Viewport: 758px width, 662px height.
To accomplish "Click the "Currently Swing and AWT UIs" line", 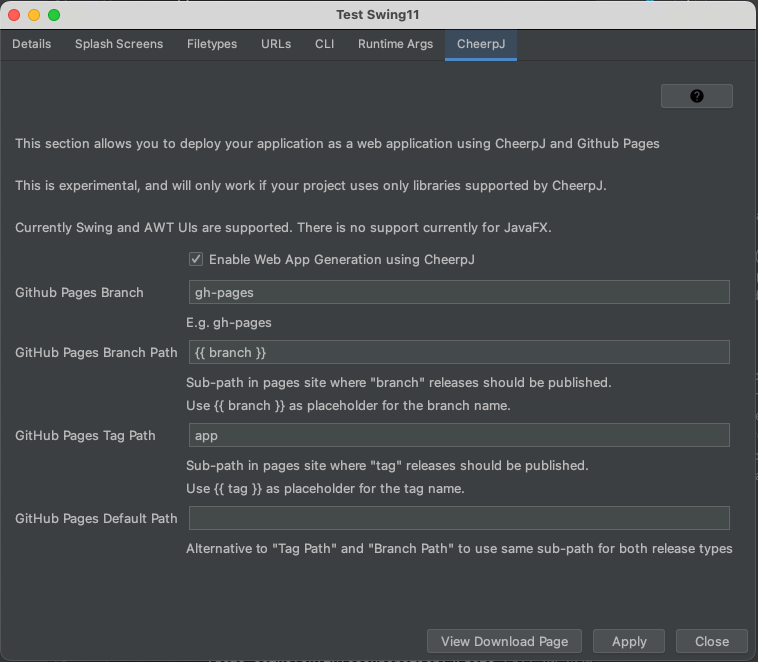I will click(x=283, y=227).
